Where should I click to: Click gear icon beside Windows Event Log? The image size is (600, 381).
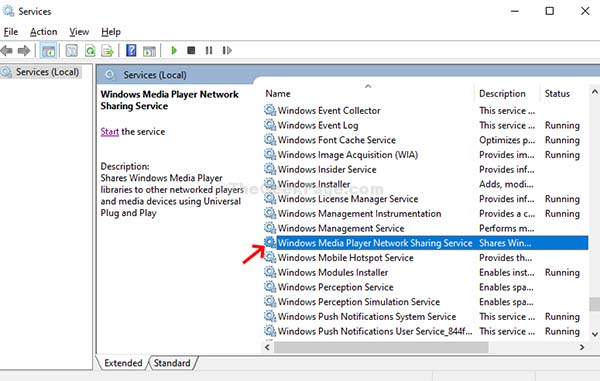tap(270, 125)
